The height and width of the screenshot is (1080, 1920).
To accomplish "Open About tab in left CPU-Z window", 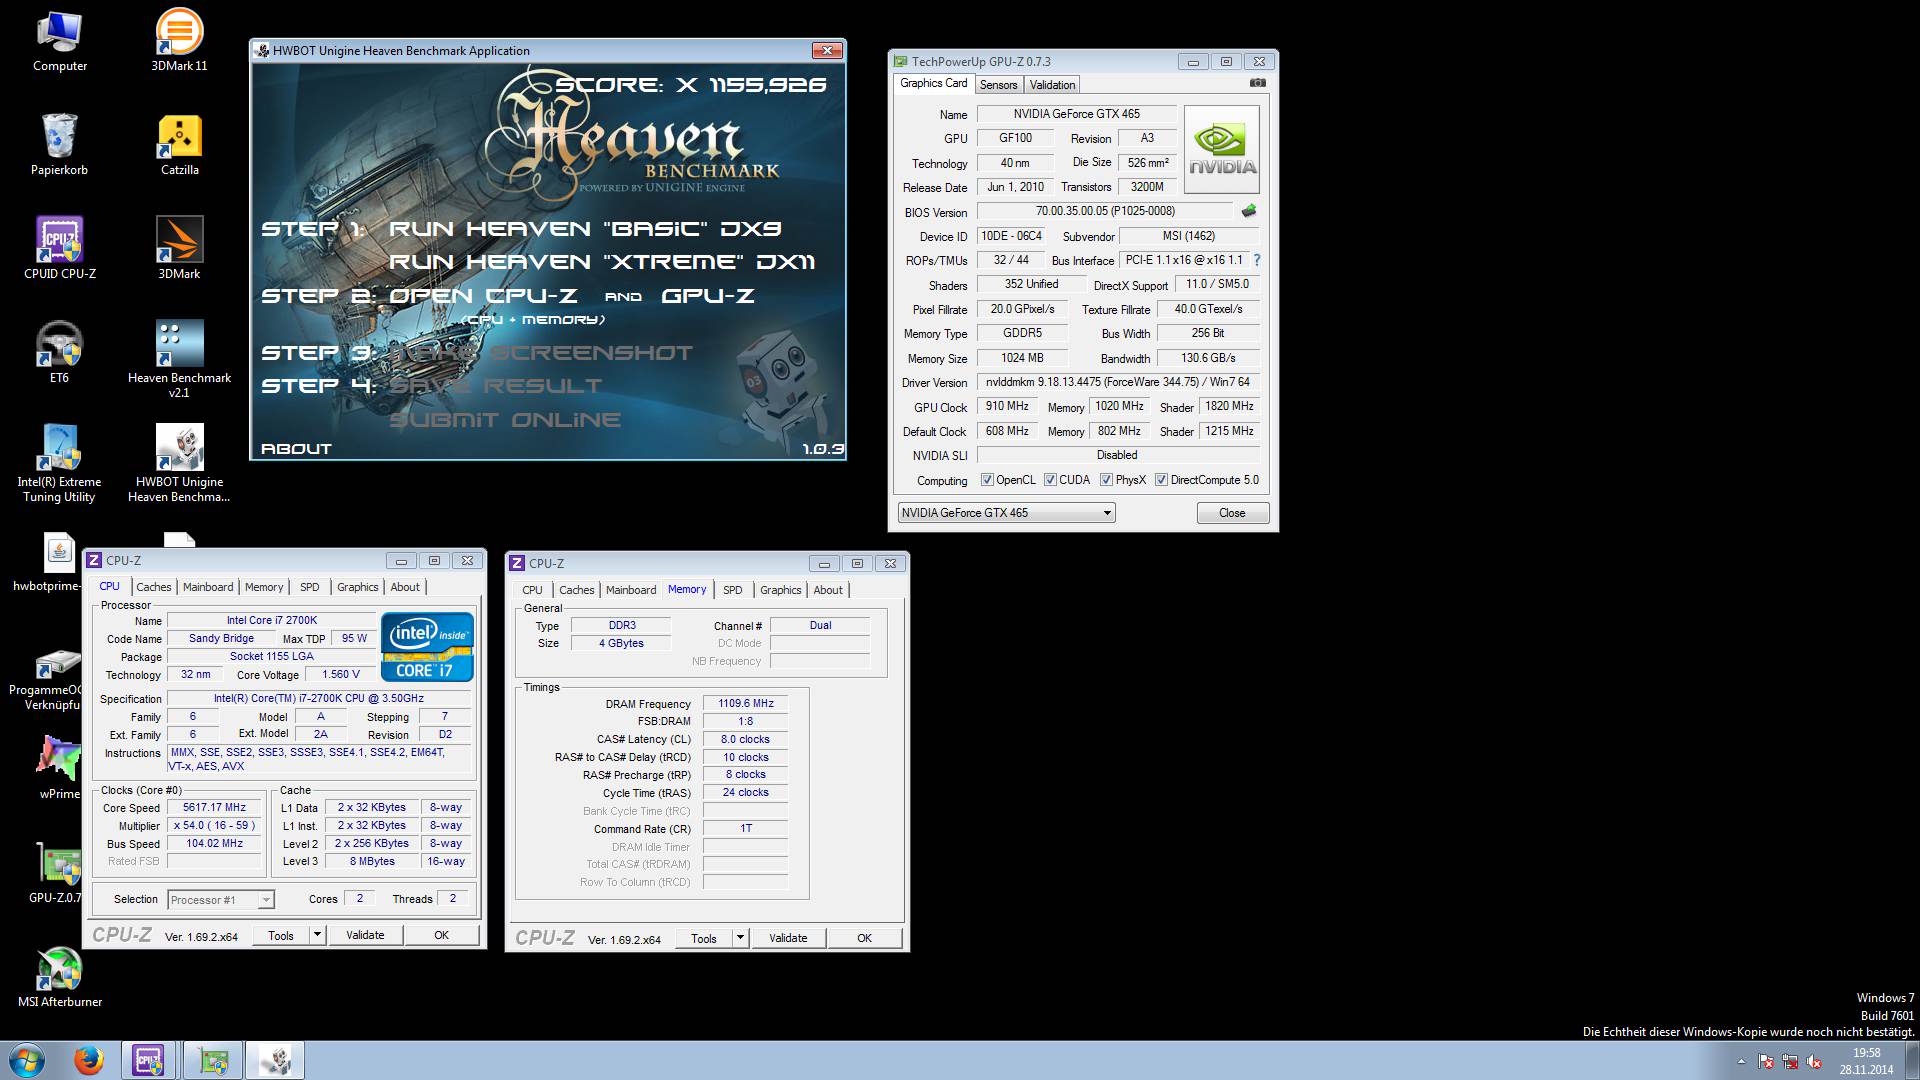I will point(405,587).
